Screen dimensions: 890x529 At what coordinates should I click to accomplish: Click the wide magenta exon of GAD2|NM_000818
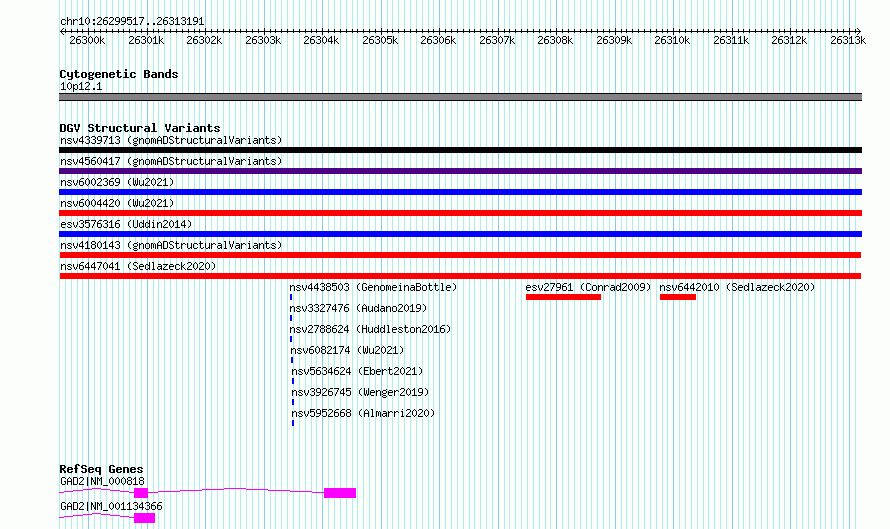point(340,493)
